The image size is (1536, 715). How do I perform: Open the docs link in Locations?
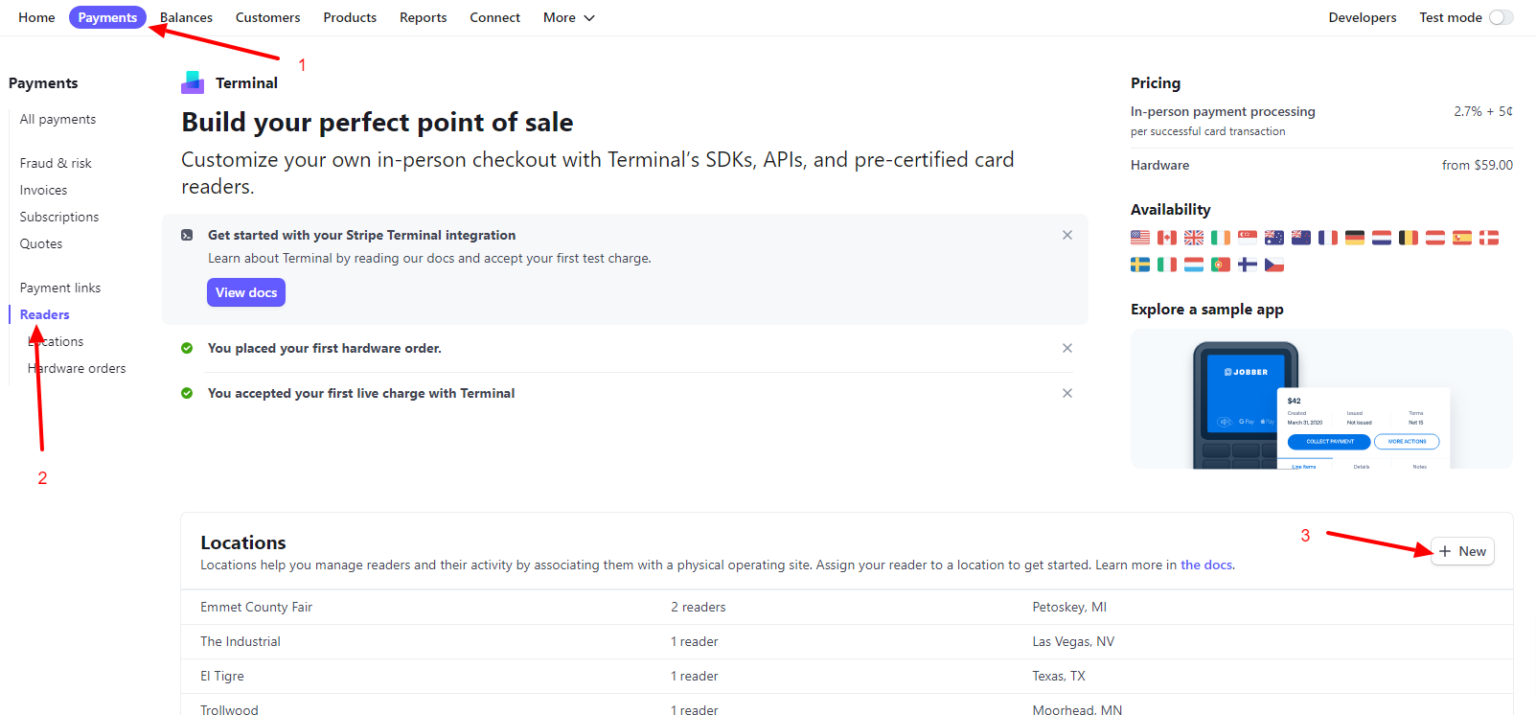[x=1206, y=565]
